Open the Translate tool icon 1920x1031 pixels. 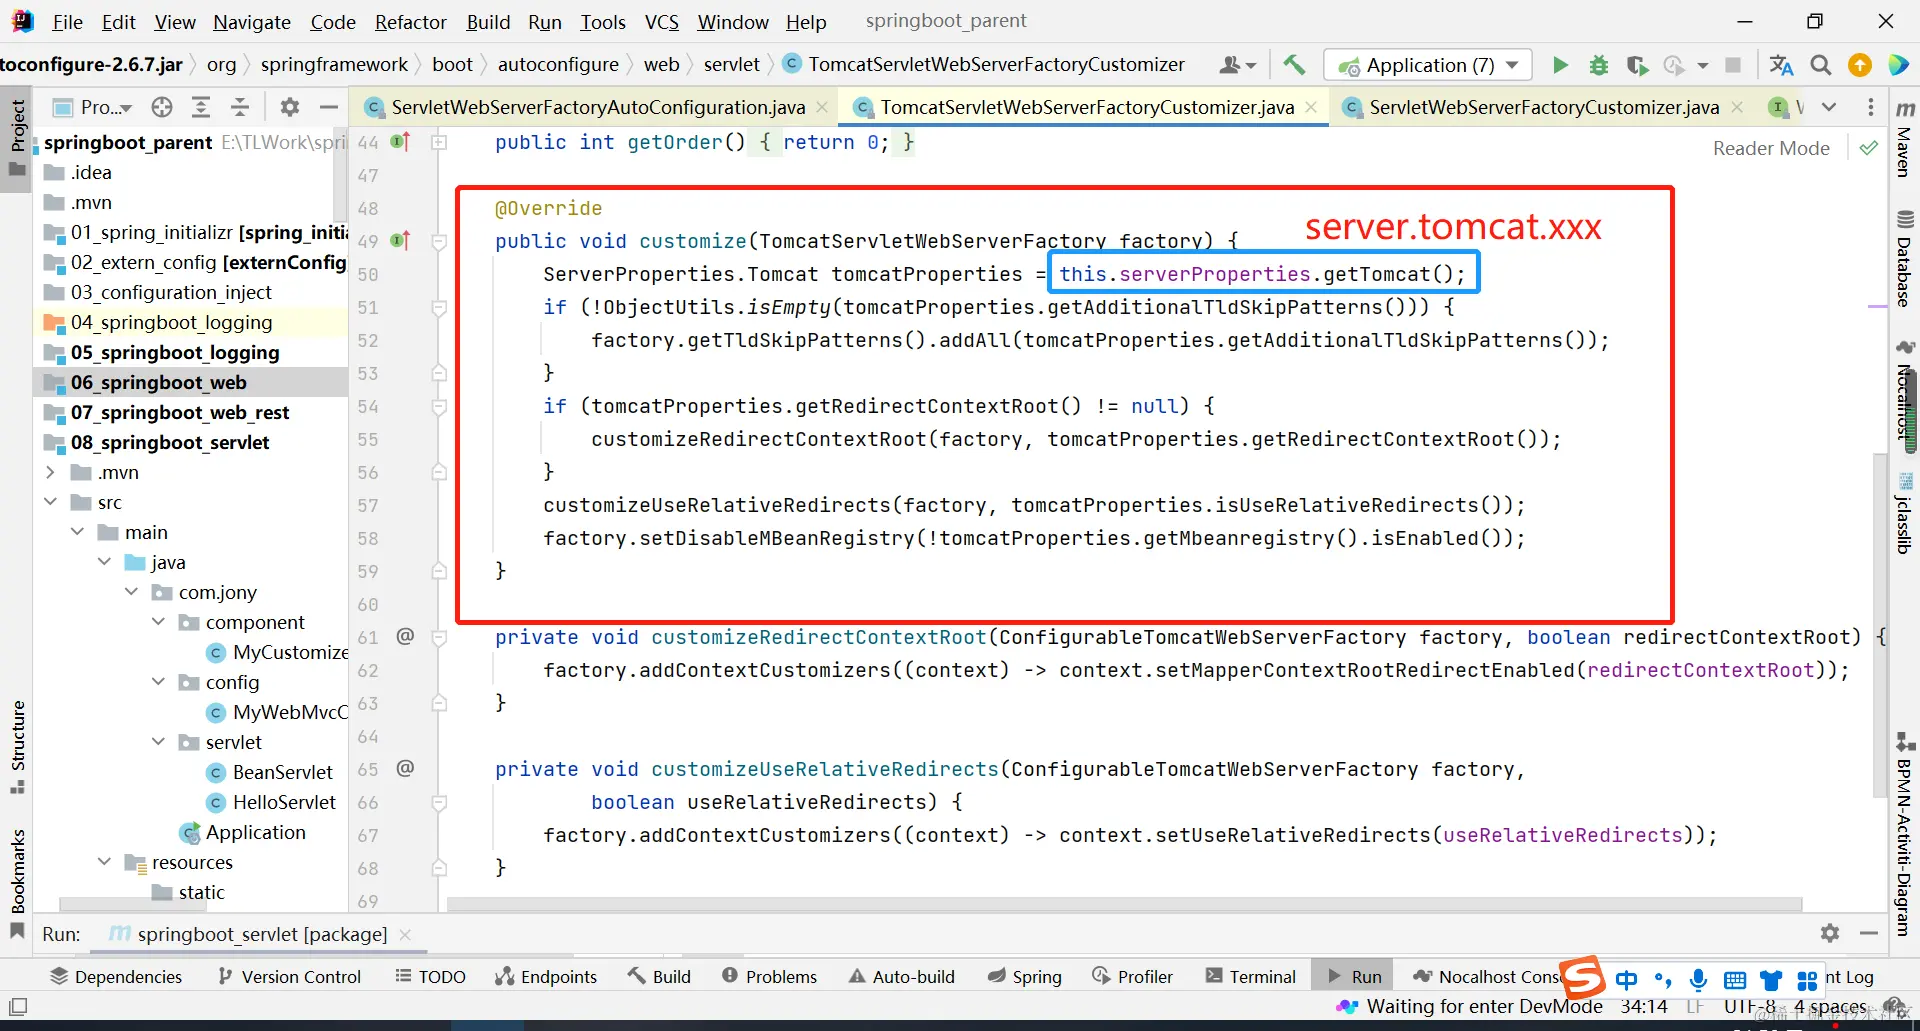[x=1781, y=65]
